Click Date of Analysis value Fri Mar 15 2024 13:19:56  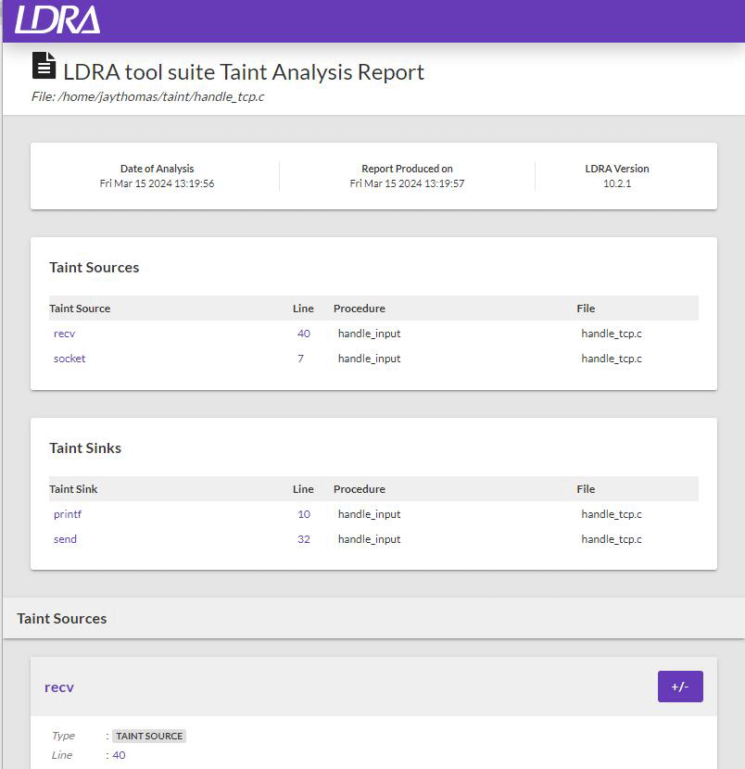tap(157, 183)
